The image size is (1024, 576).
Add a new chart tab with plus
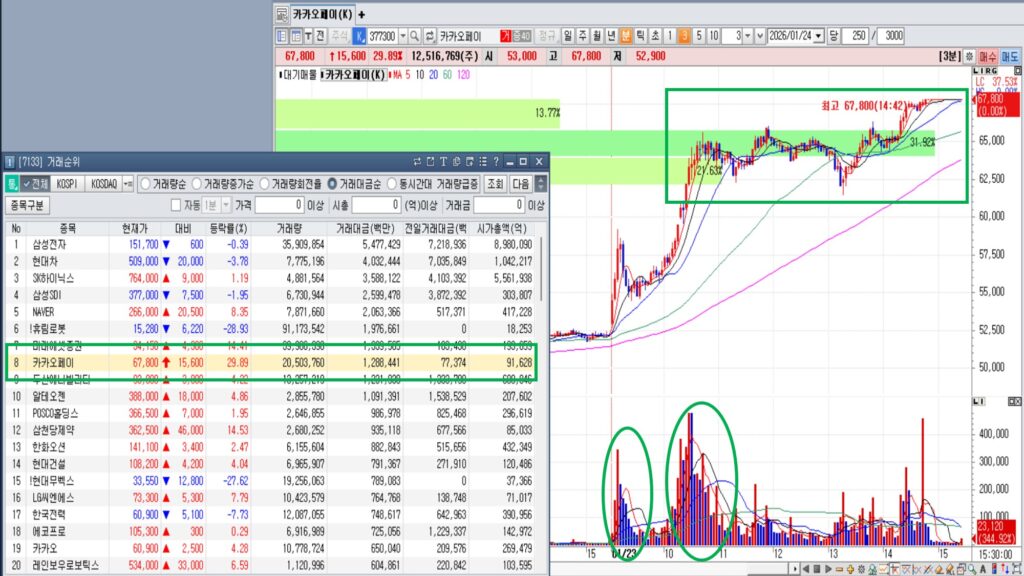[x=362, y=14]
